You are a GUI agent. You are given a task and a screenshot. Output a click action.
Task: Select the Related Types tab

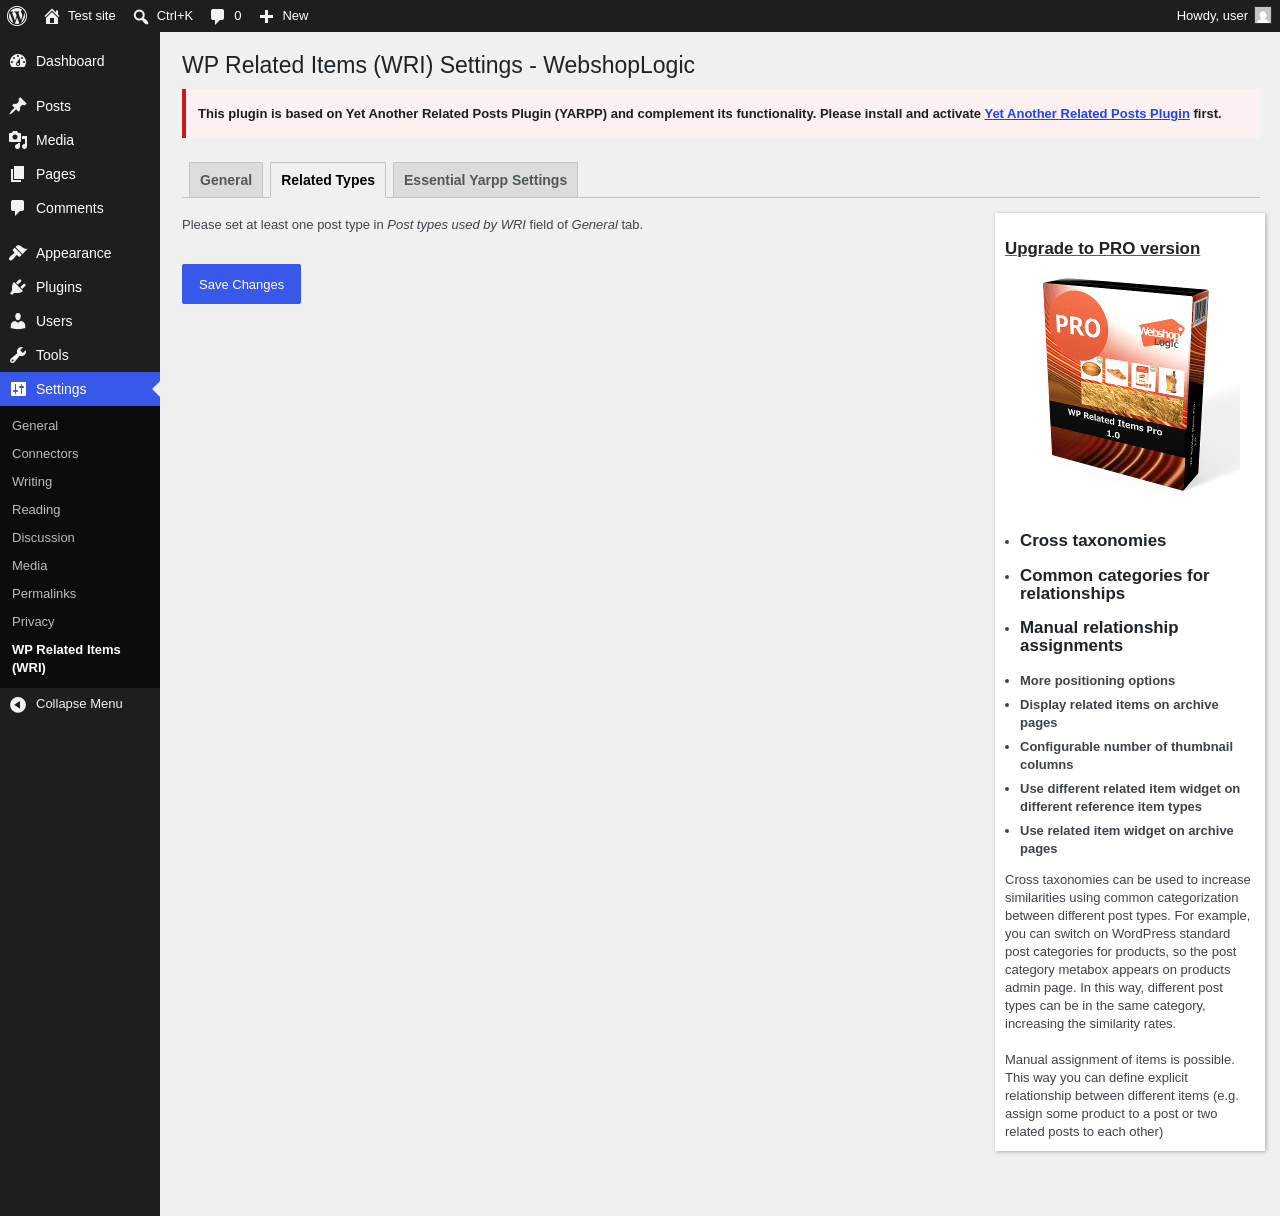(x=328, y=180)
